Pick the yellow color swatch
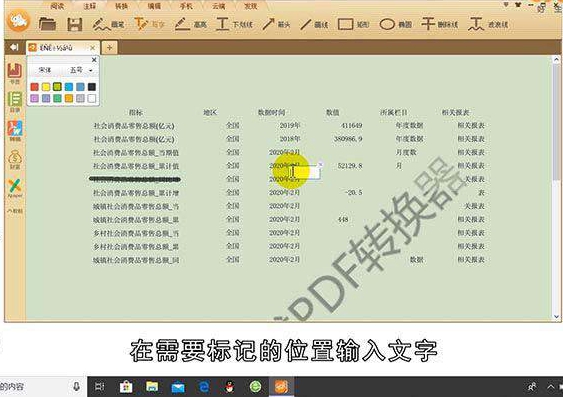 point(46,87)
